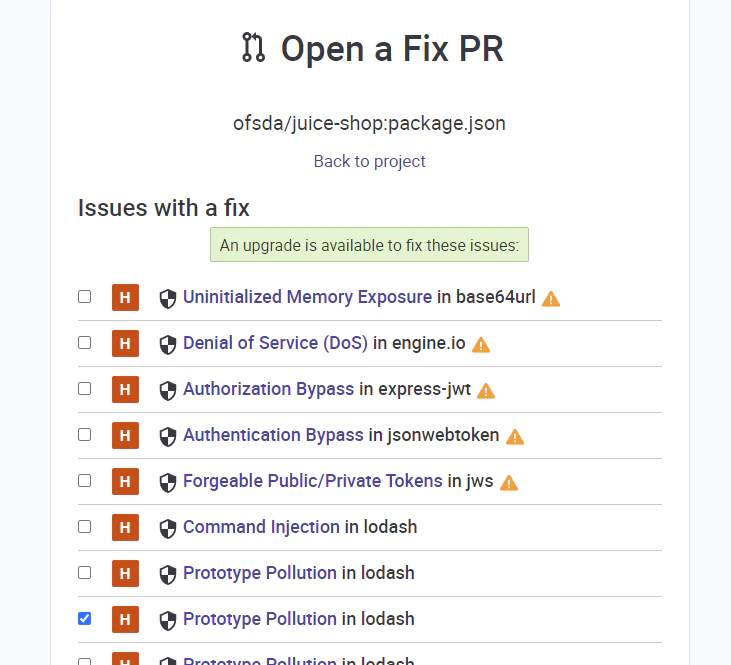Tick the checkbox for Uninitialized Memory Exposure

[84, 297]
